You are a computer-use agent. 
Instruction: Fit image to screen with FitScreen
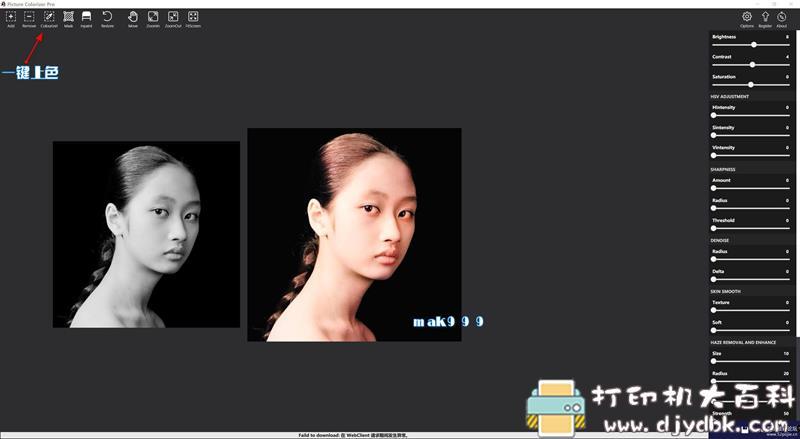click(x=193, y=19)
